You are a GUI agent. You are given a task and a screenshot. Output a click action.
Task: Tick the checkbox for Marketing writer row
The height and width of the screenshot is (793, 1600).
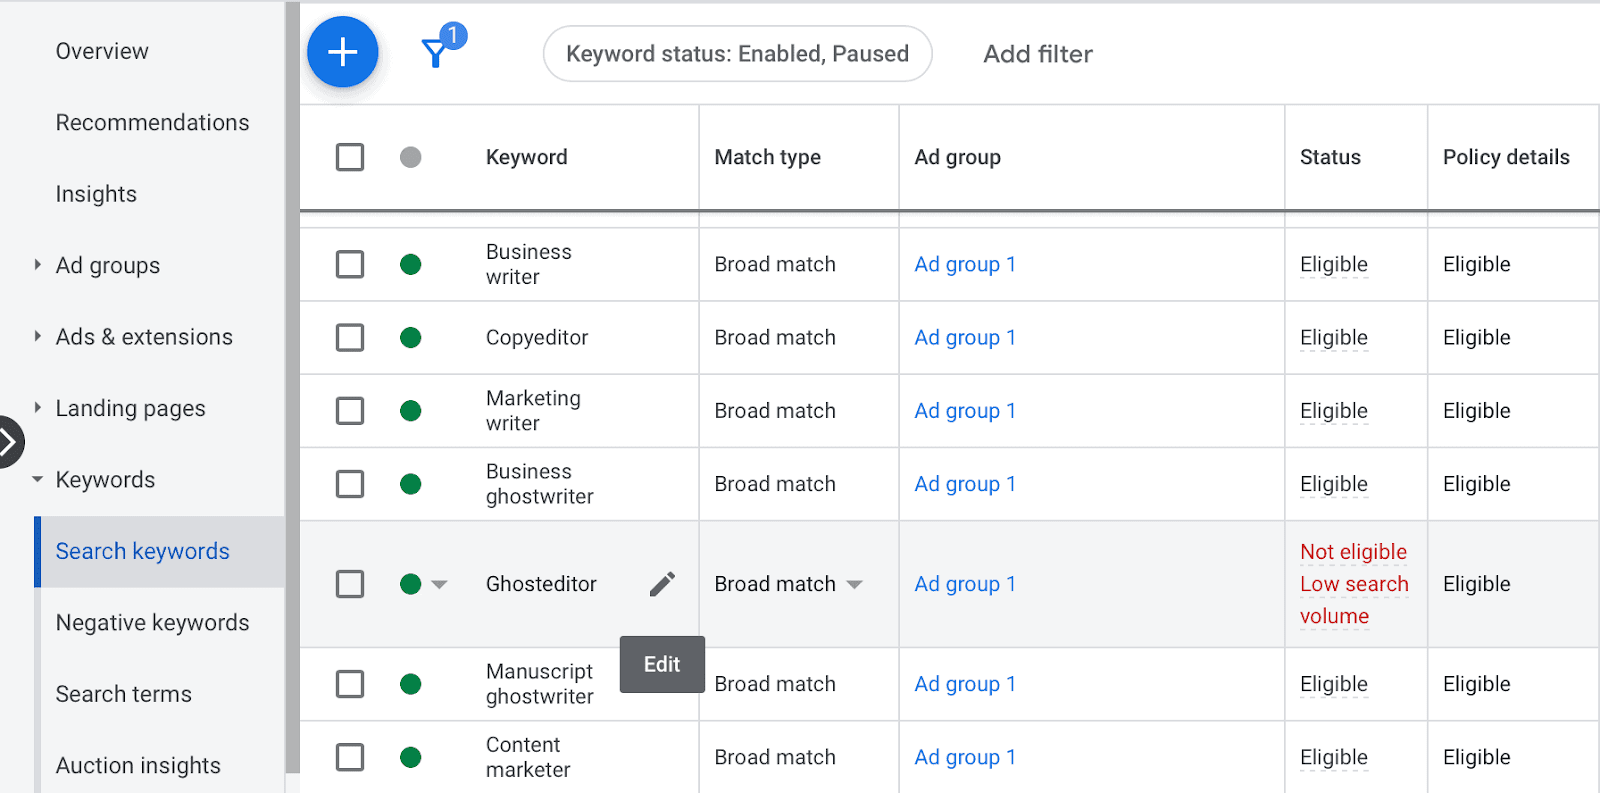pyautogui.click(x=350, y=411)
